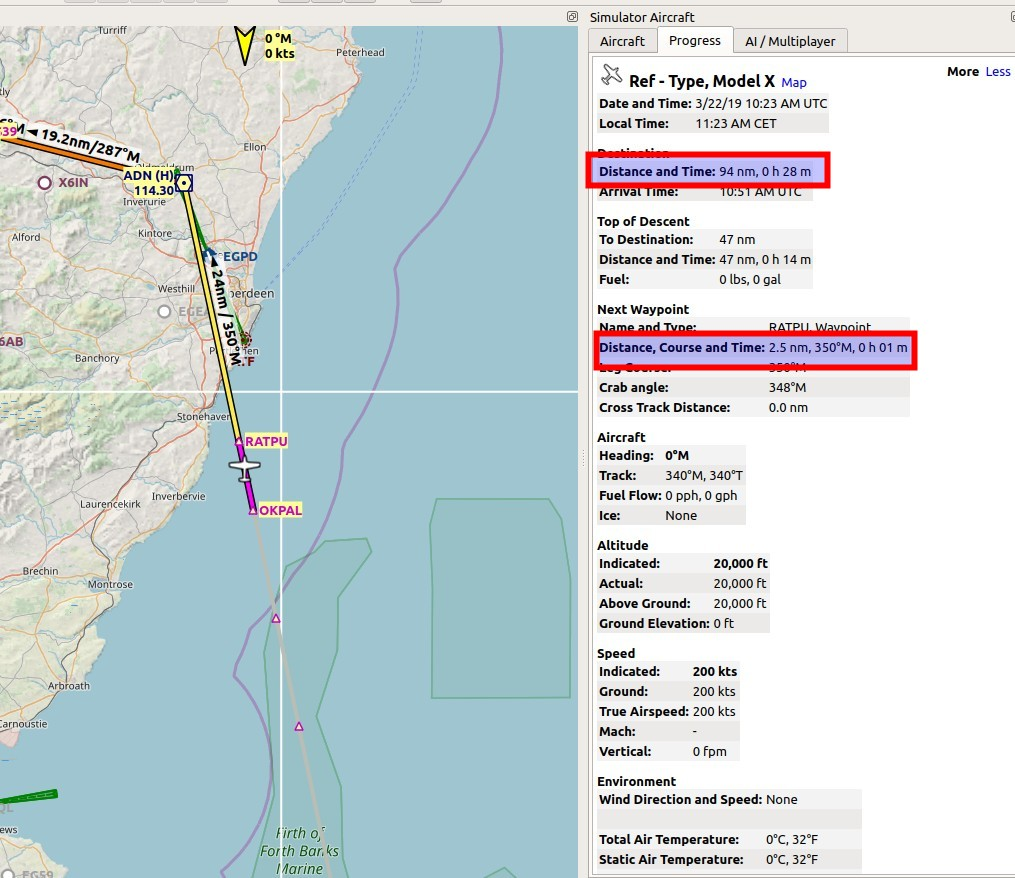Viewport: 1015px width, 878px height.
Task: Click the Cross Track Distance value
Action: click(788, 408)
